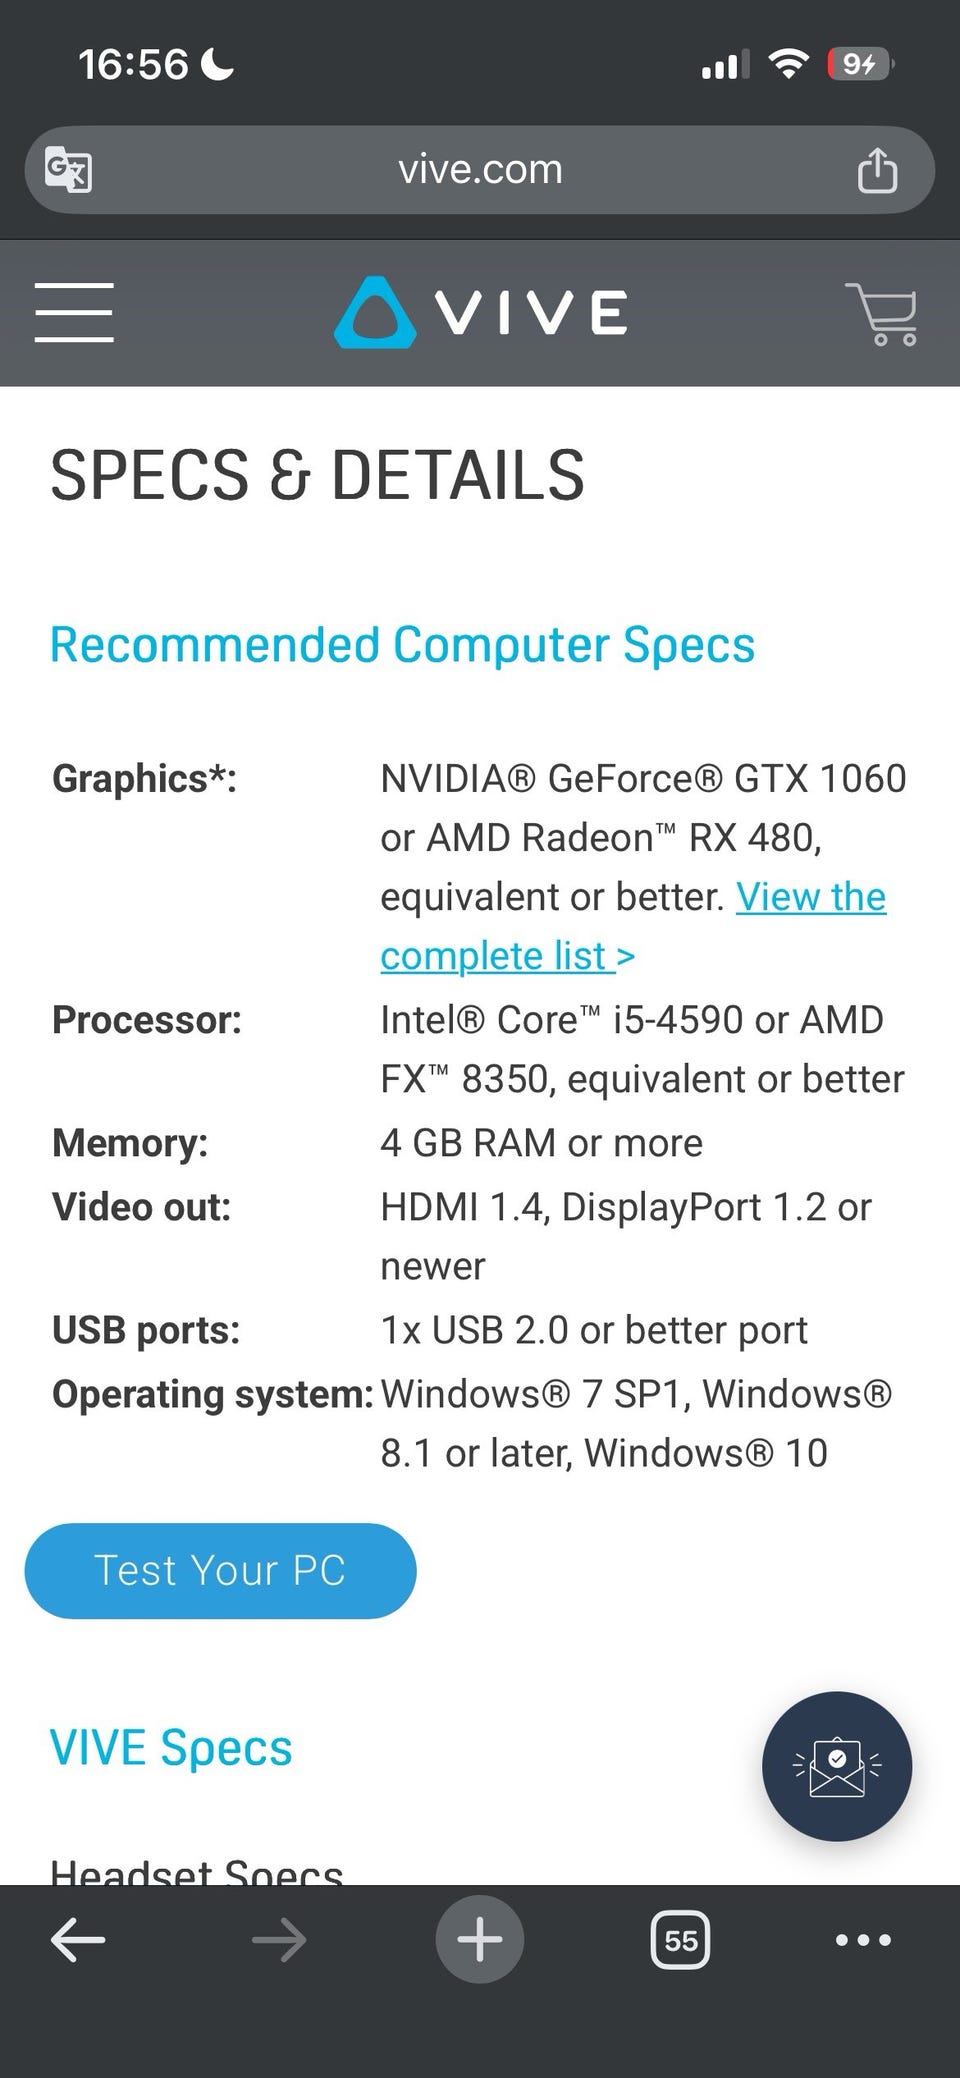Tap the VIVE logo
The image size is (960, 2078).
click(x=481, y=312)
